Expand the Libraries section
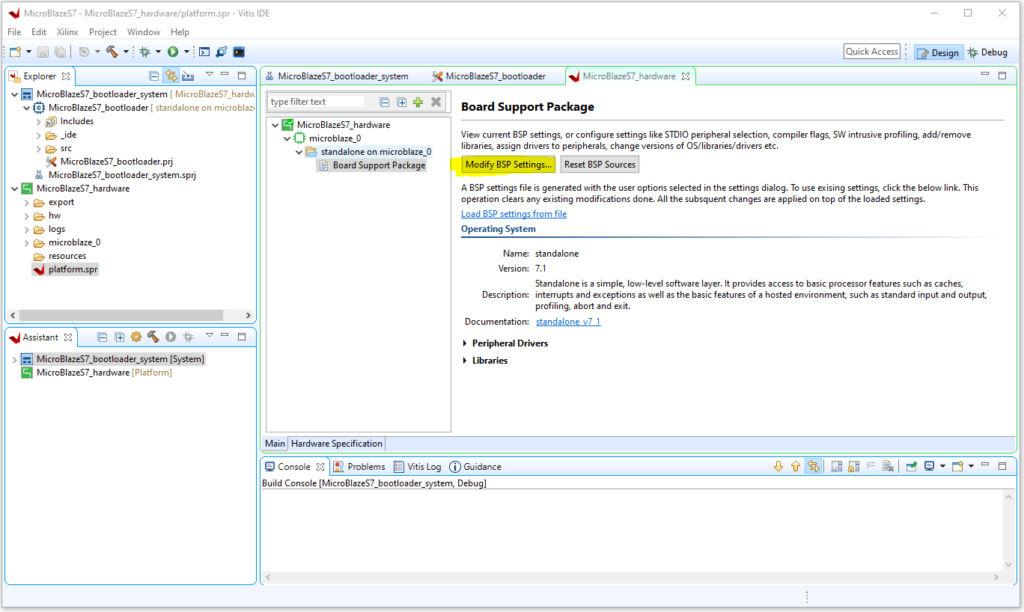The image size is (1024, 612). tap(489, 360)
